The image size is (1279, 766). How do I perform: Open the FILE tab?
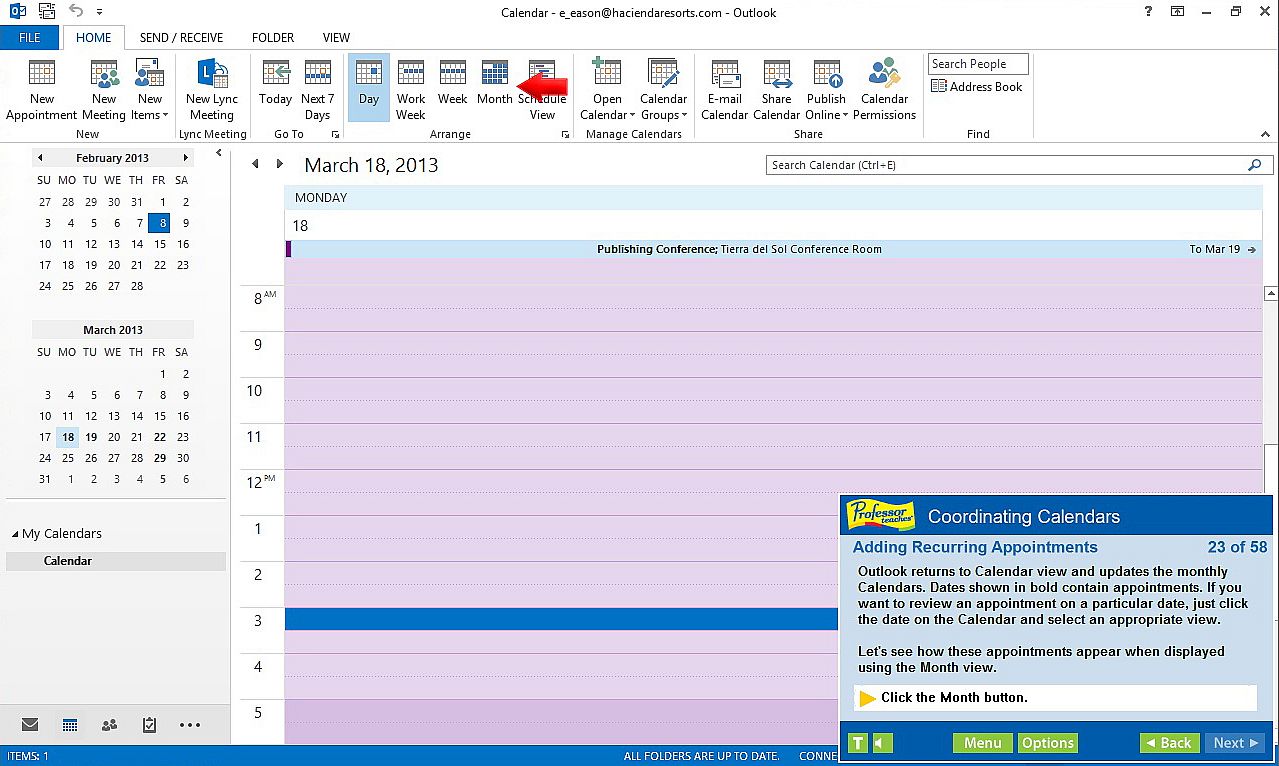click(x=30, y=38)
